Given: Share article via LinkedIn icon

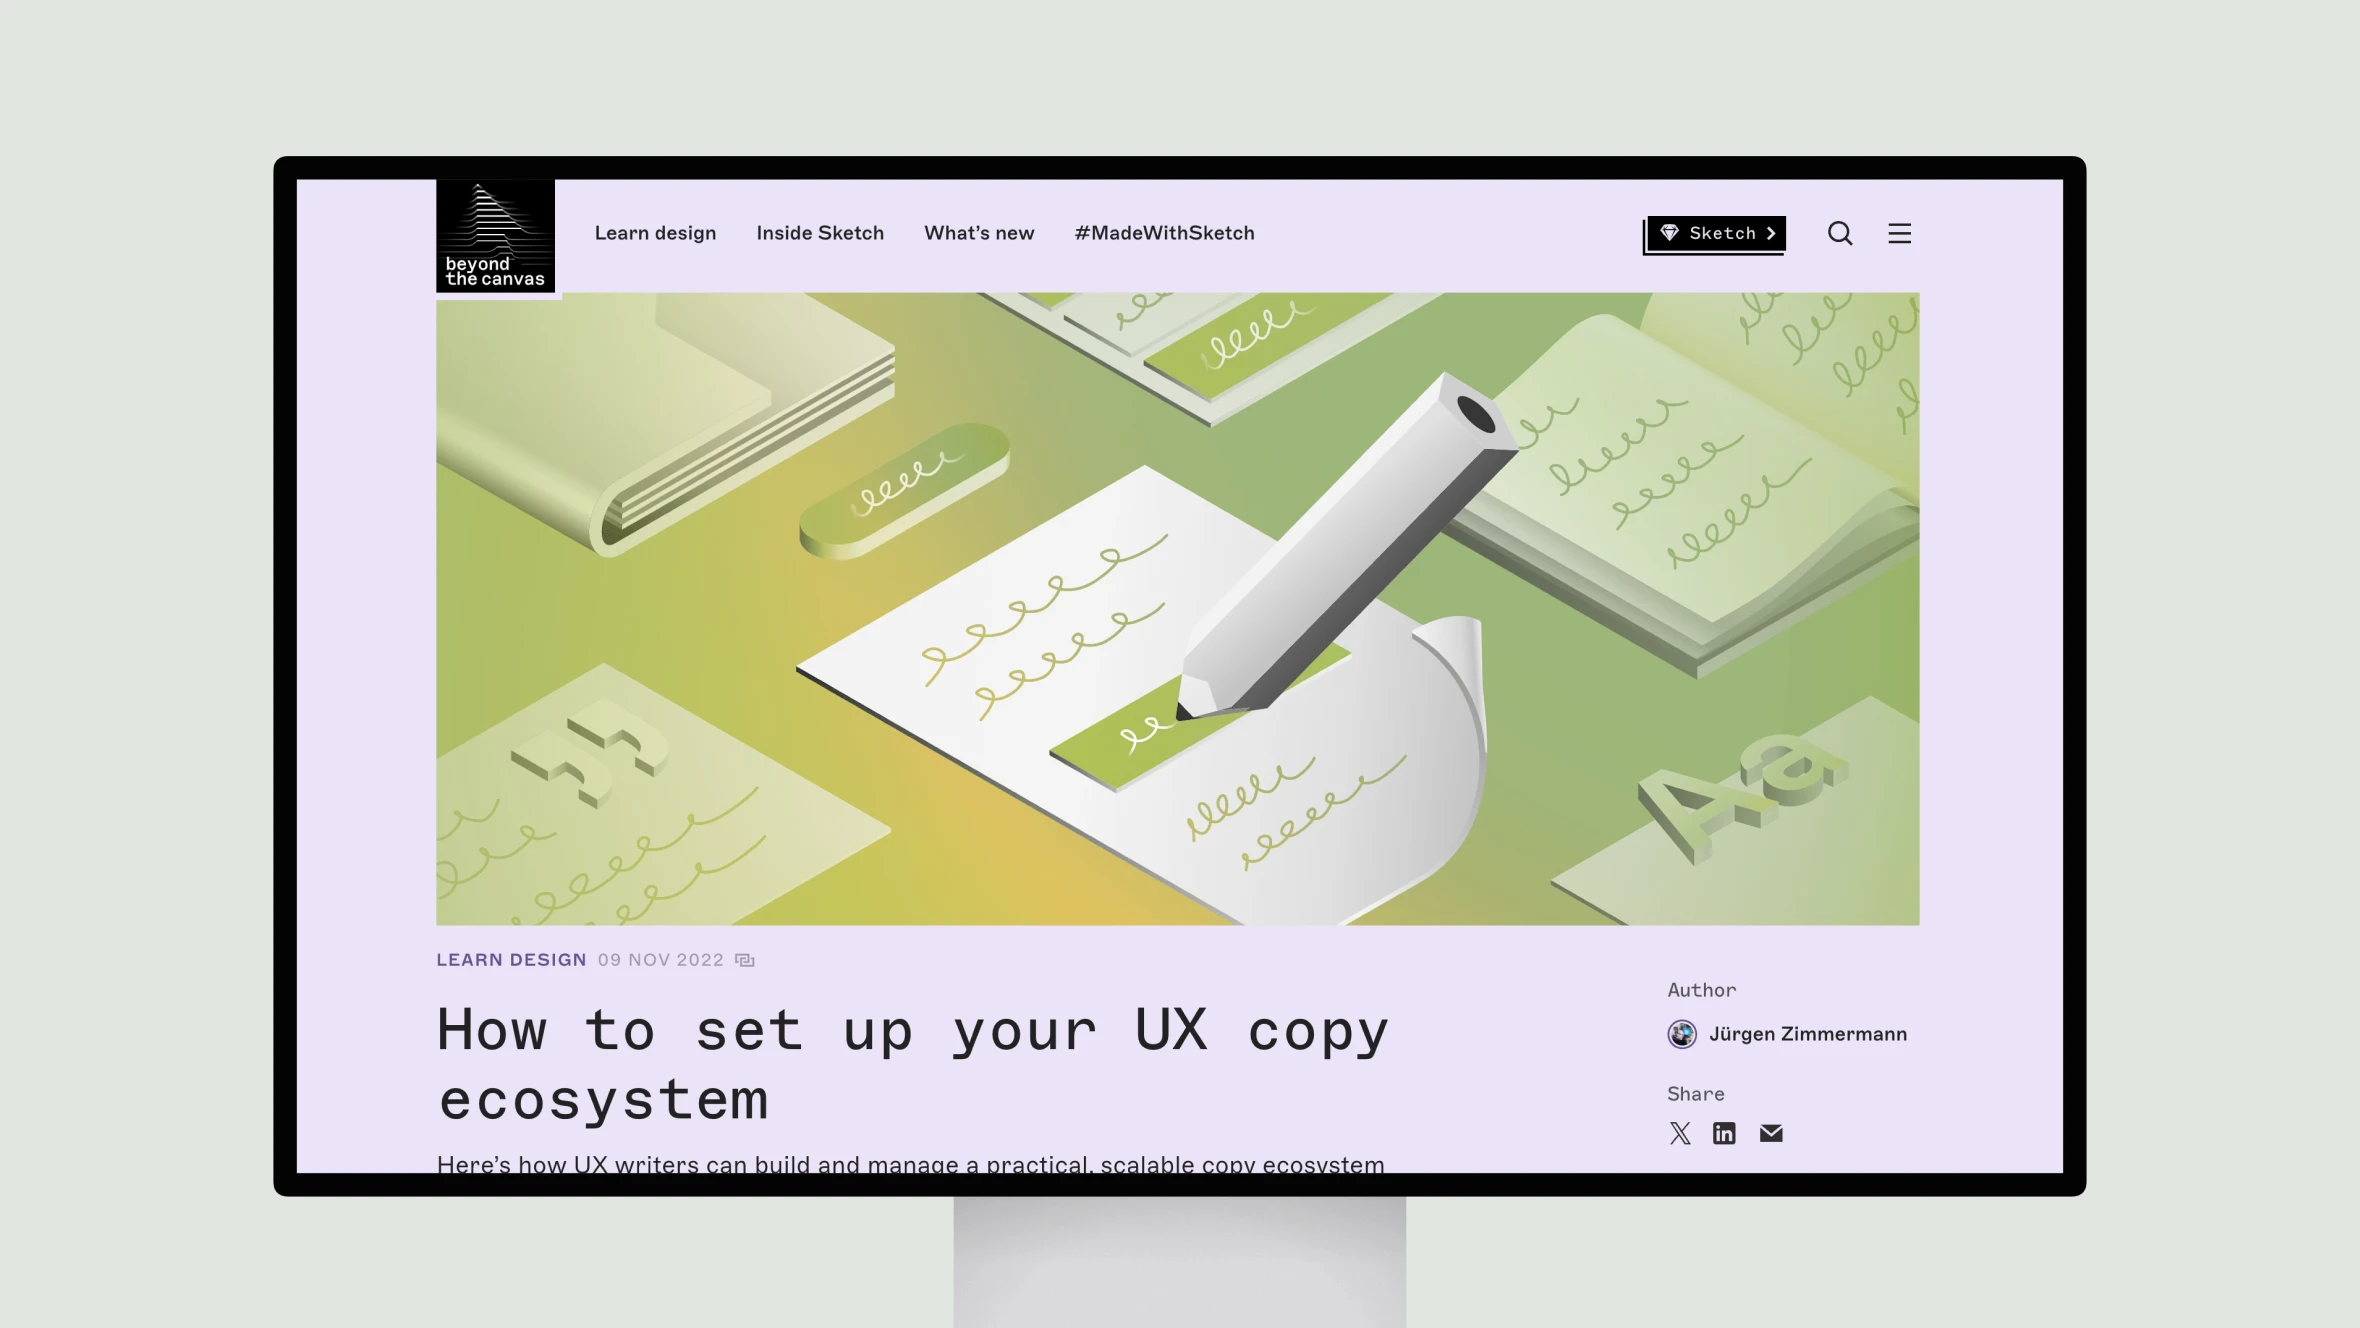Looking at the screenshot, I should tap(1725, 1133).
